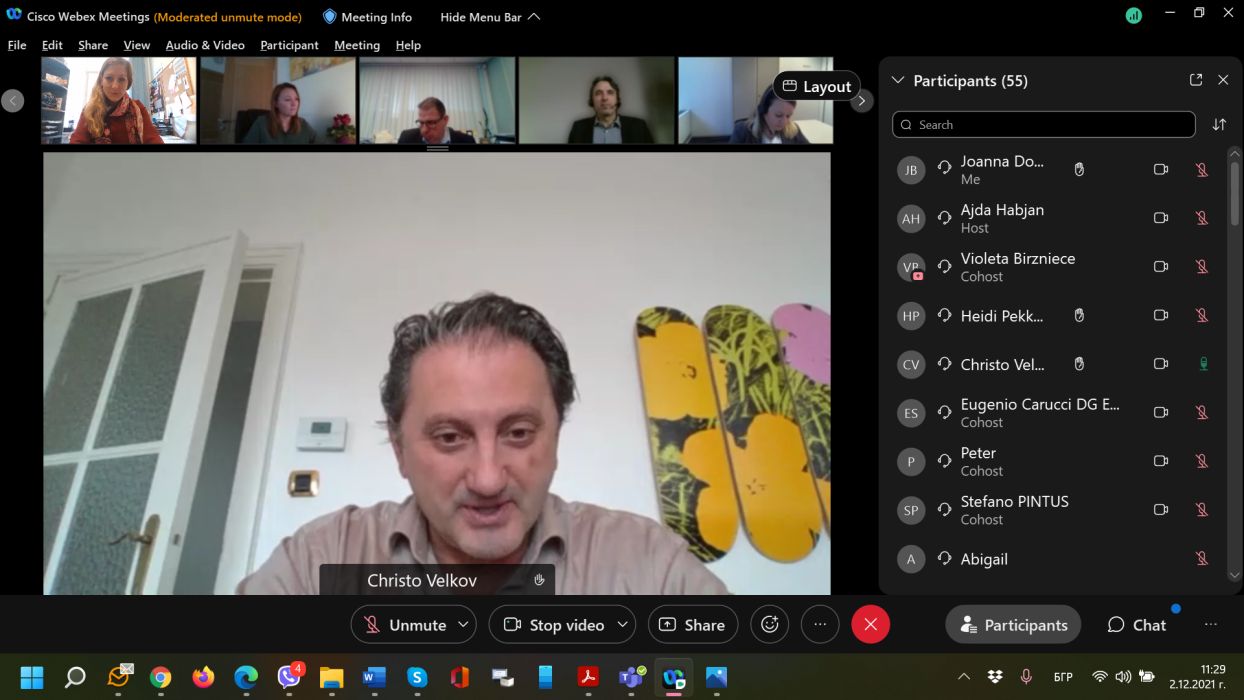Click the more options ellipsis in the meeting controls
This screenshot has width=1244, height=700.
(820, 624)
